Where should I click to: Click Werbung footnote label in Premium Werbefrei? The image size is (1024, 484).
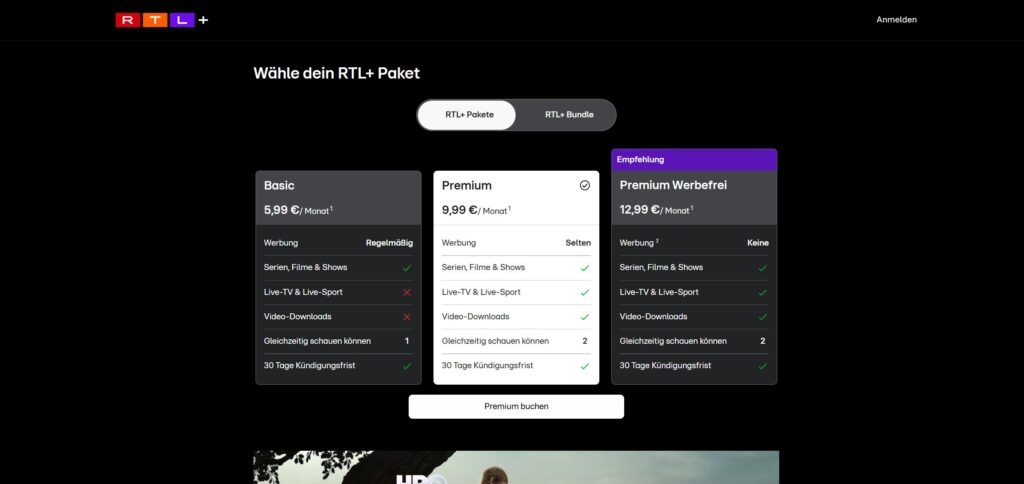coord(639,243)
